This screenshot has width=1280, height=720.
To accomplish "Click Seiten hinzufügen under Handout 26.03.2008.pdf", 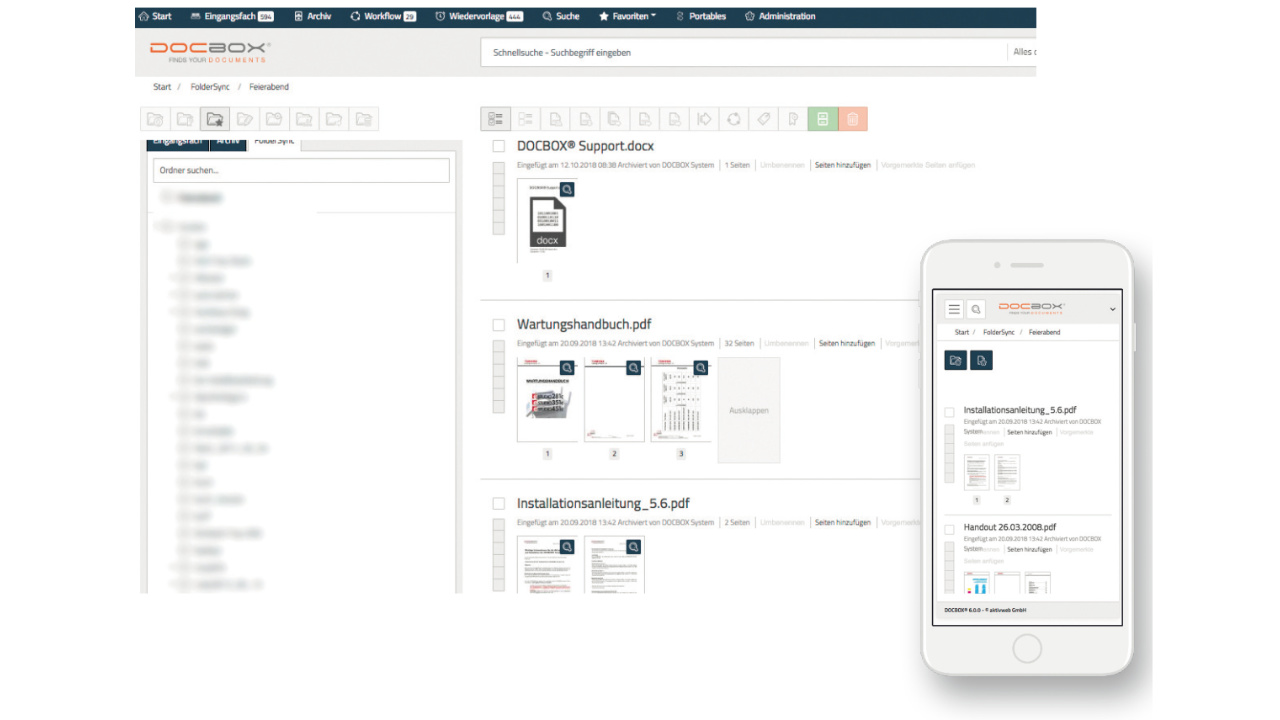I will point(1029,549).
